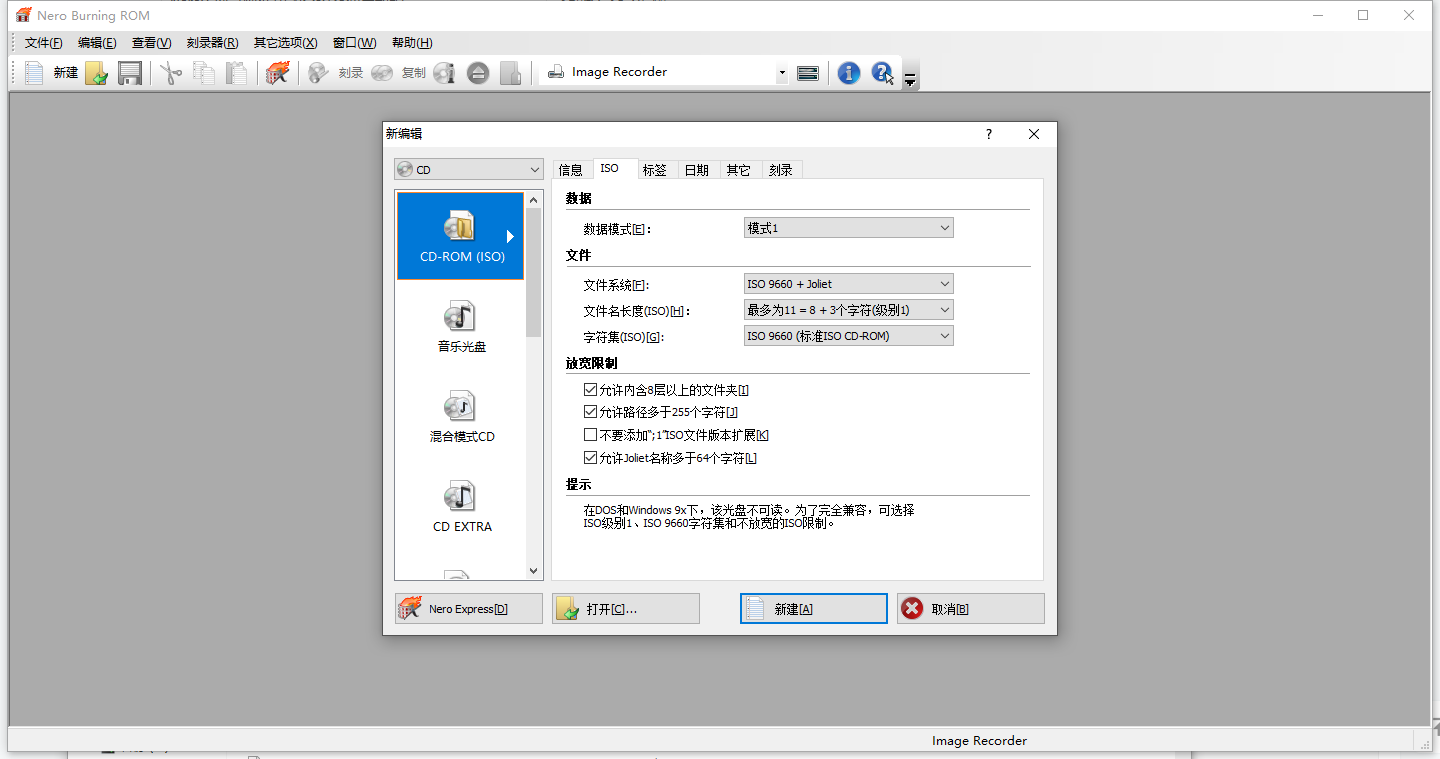
Task: Click the scissors cut toolbar icon
Action: click(x=171, y=72)
